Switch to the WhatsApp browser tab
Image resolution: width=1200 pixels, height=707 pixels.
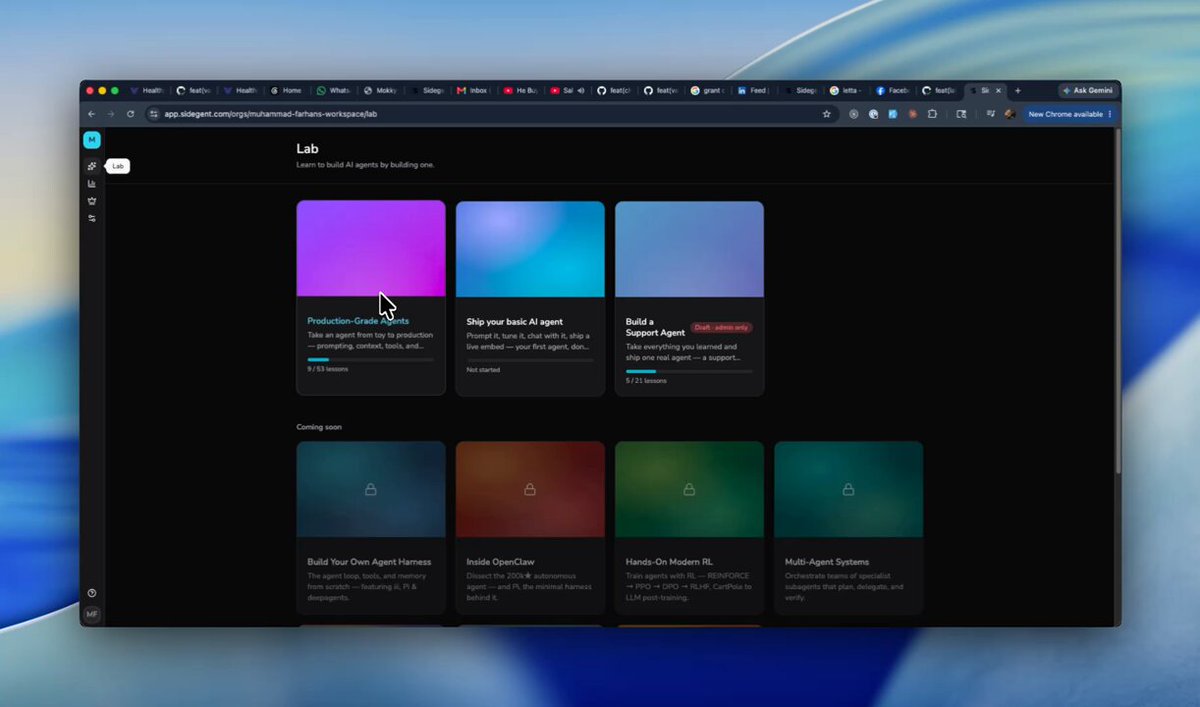point(334,90)
